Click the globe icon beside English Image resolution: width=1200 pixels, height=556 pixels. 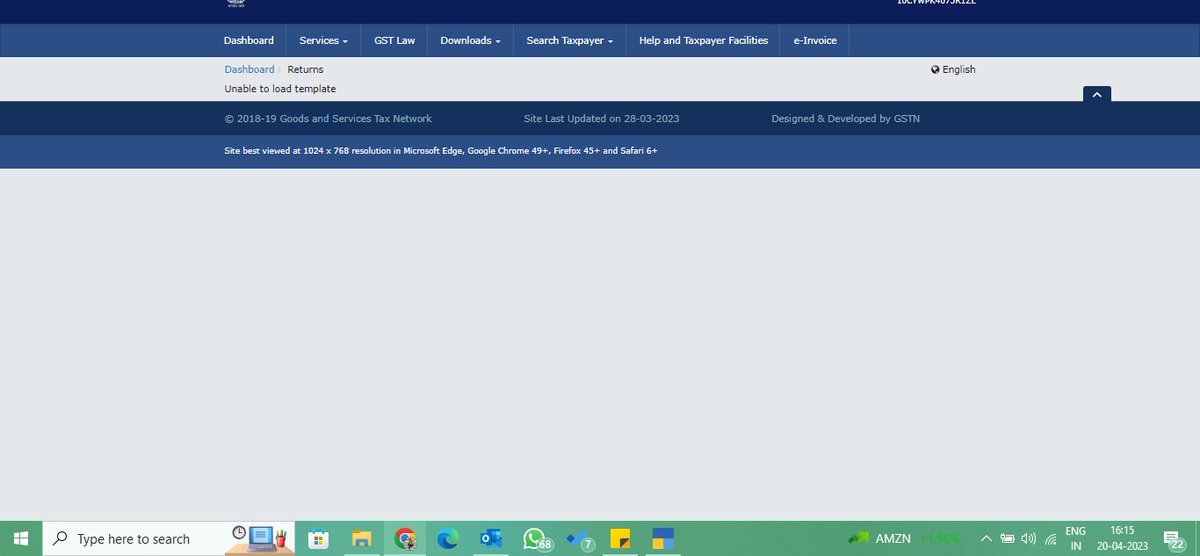pos(935,69)
